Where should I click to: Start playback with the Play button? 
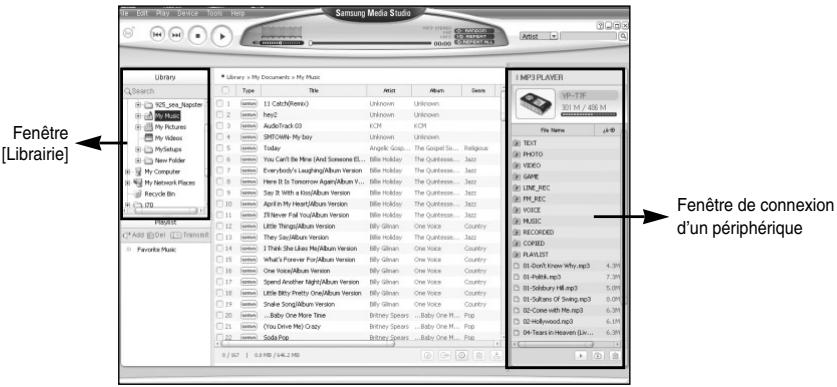(x=222, y=36)
